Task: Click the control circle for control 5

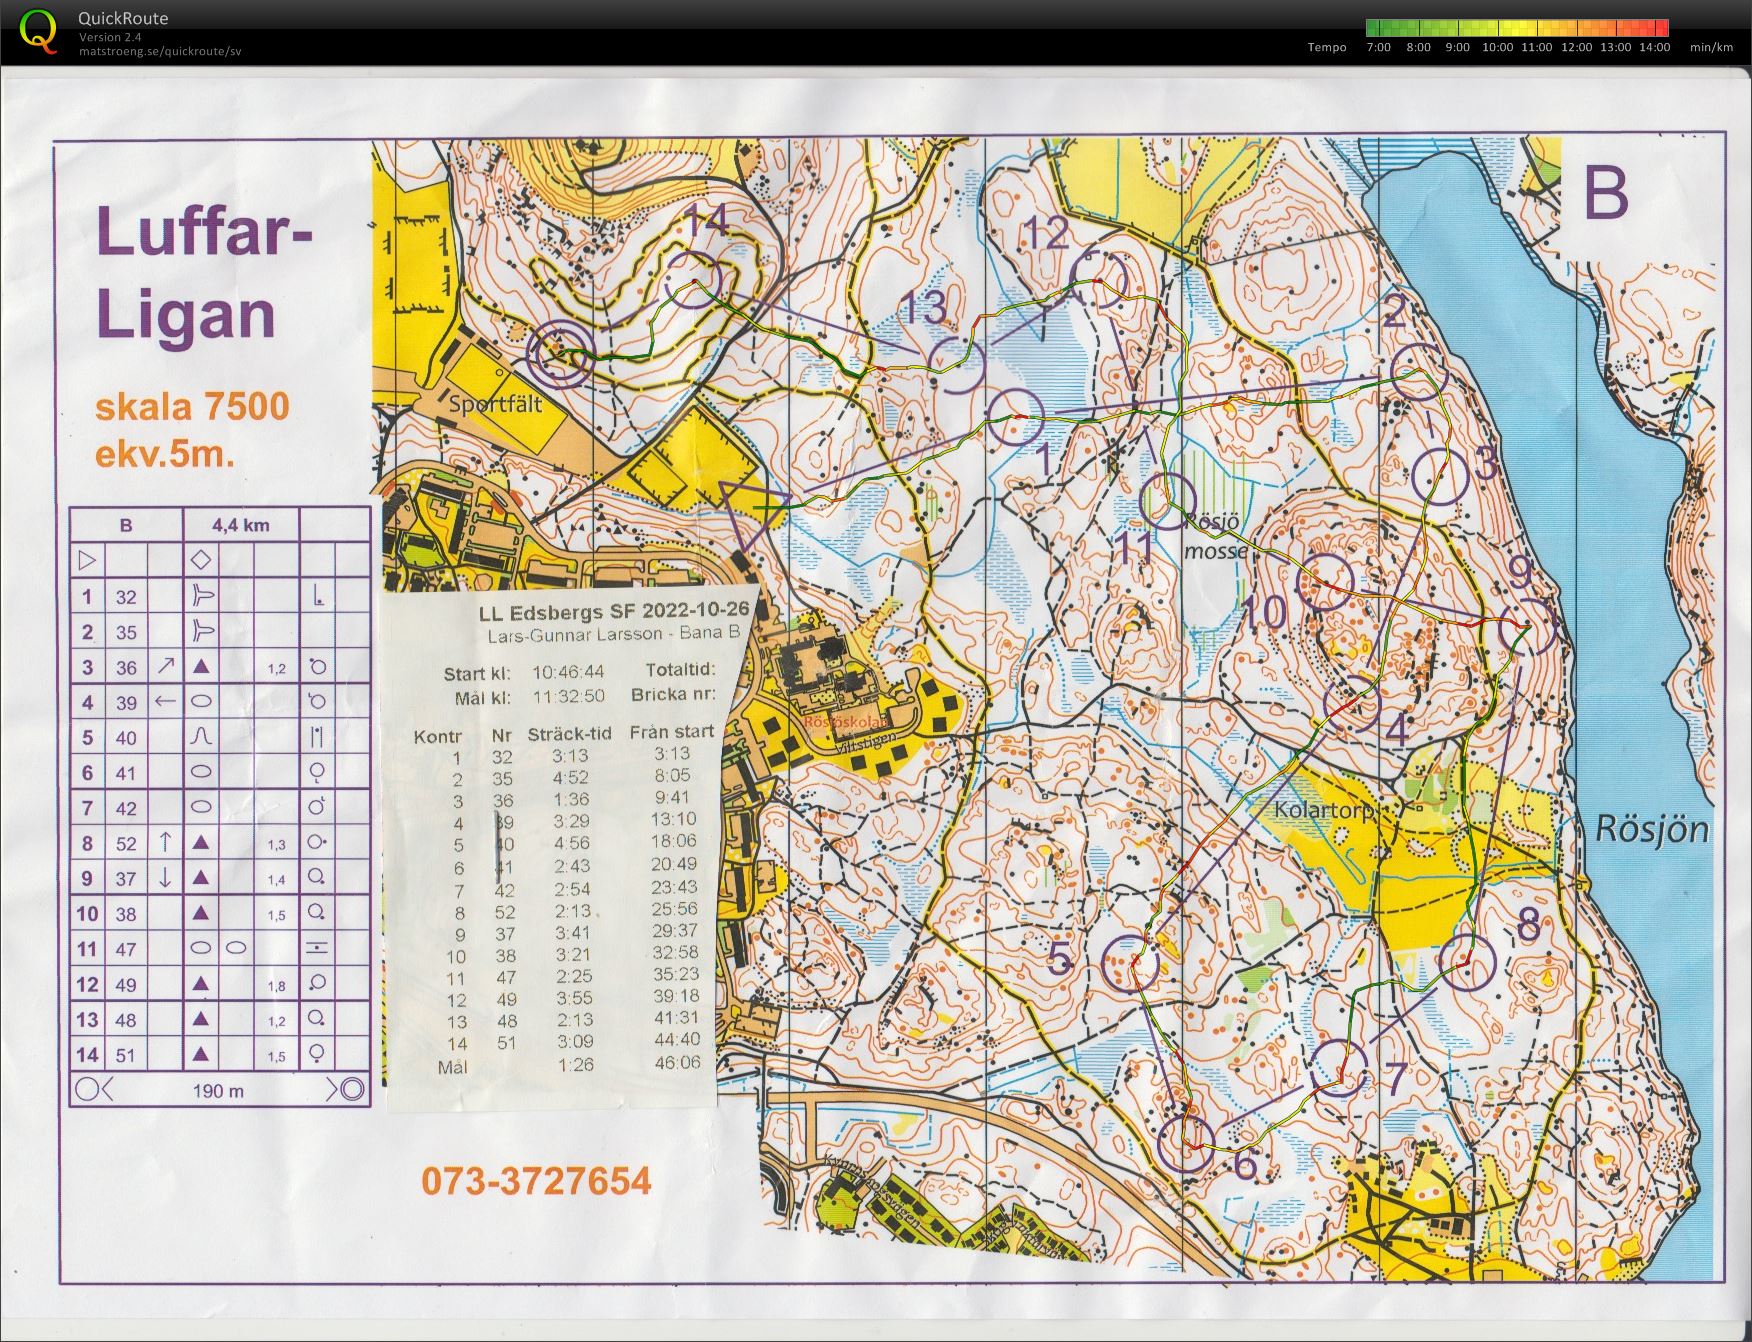Action: 1130,964
